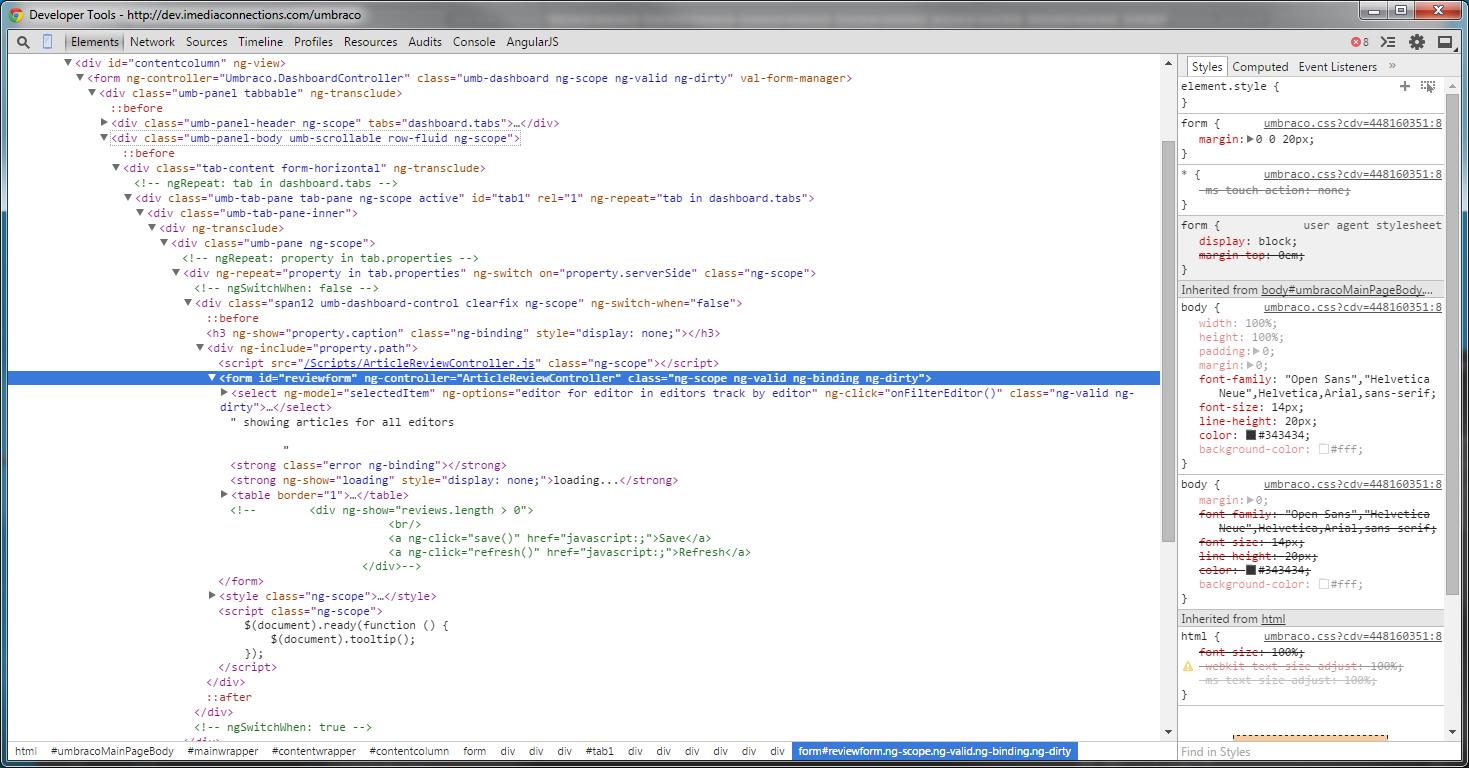Click the #343434 color swatch in first body rule

tap(1250, 435)
